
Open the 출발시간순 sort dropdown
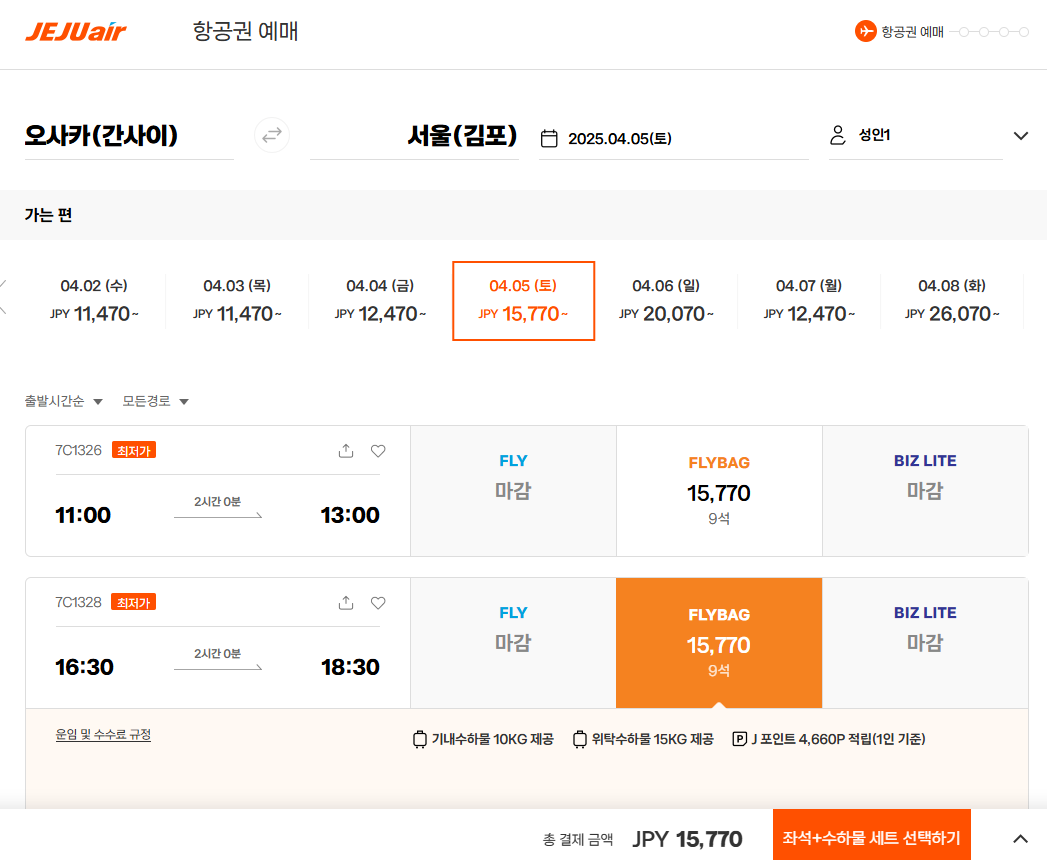pyautogui.click(x=64, y=401)
